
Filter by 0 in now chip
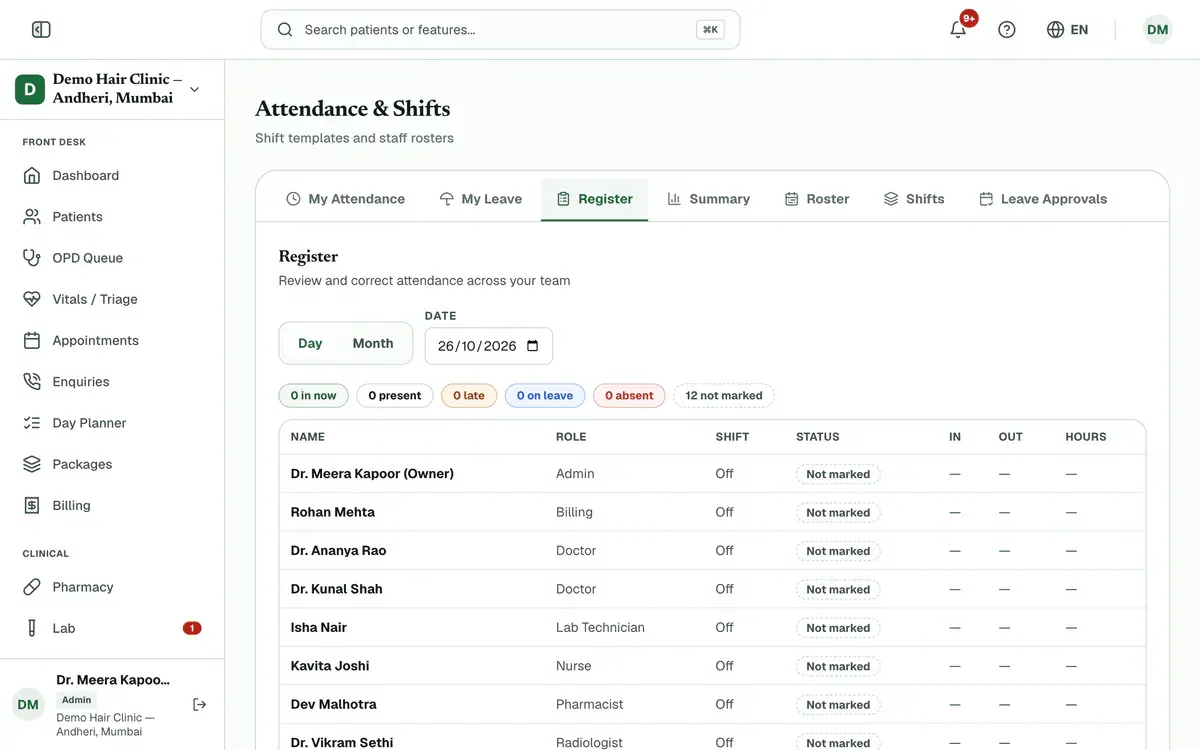coord(313,396)
